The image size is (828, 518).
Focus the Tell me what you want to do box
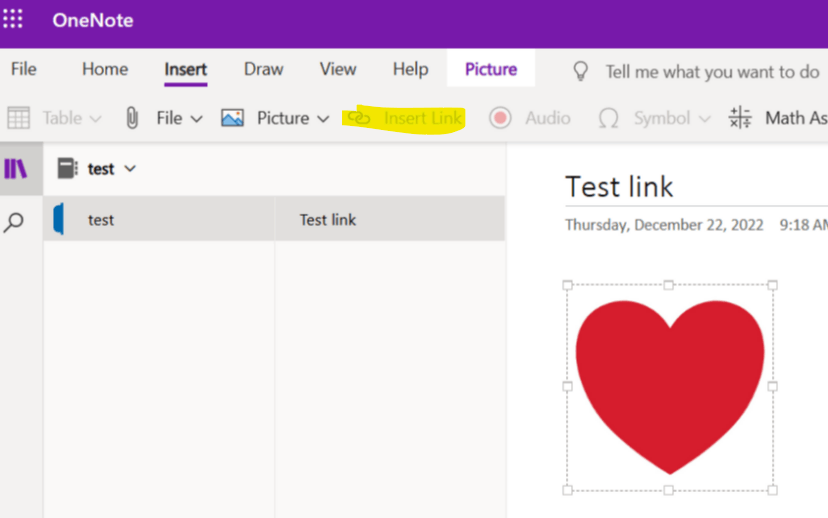[x=712, y=71]
